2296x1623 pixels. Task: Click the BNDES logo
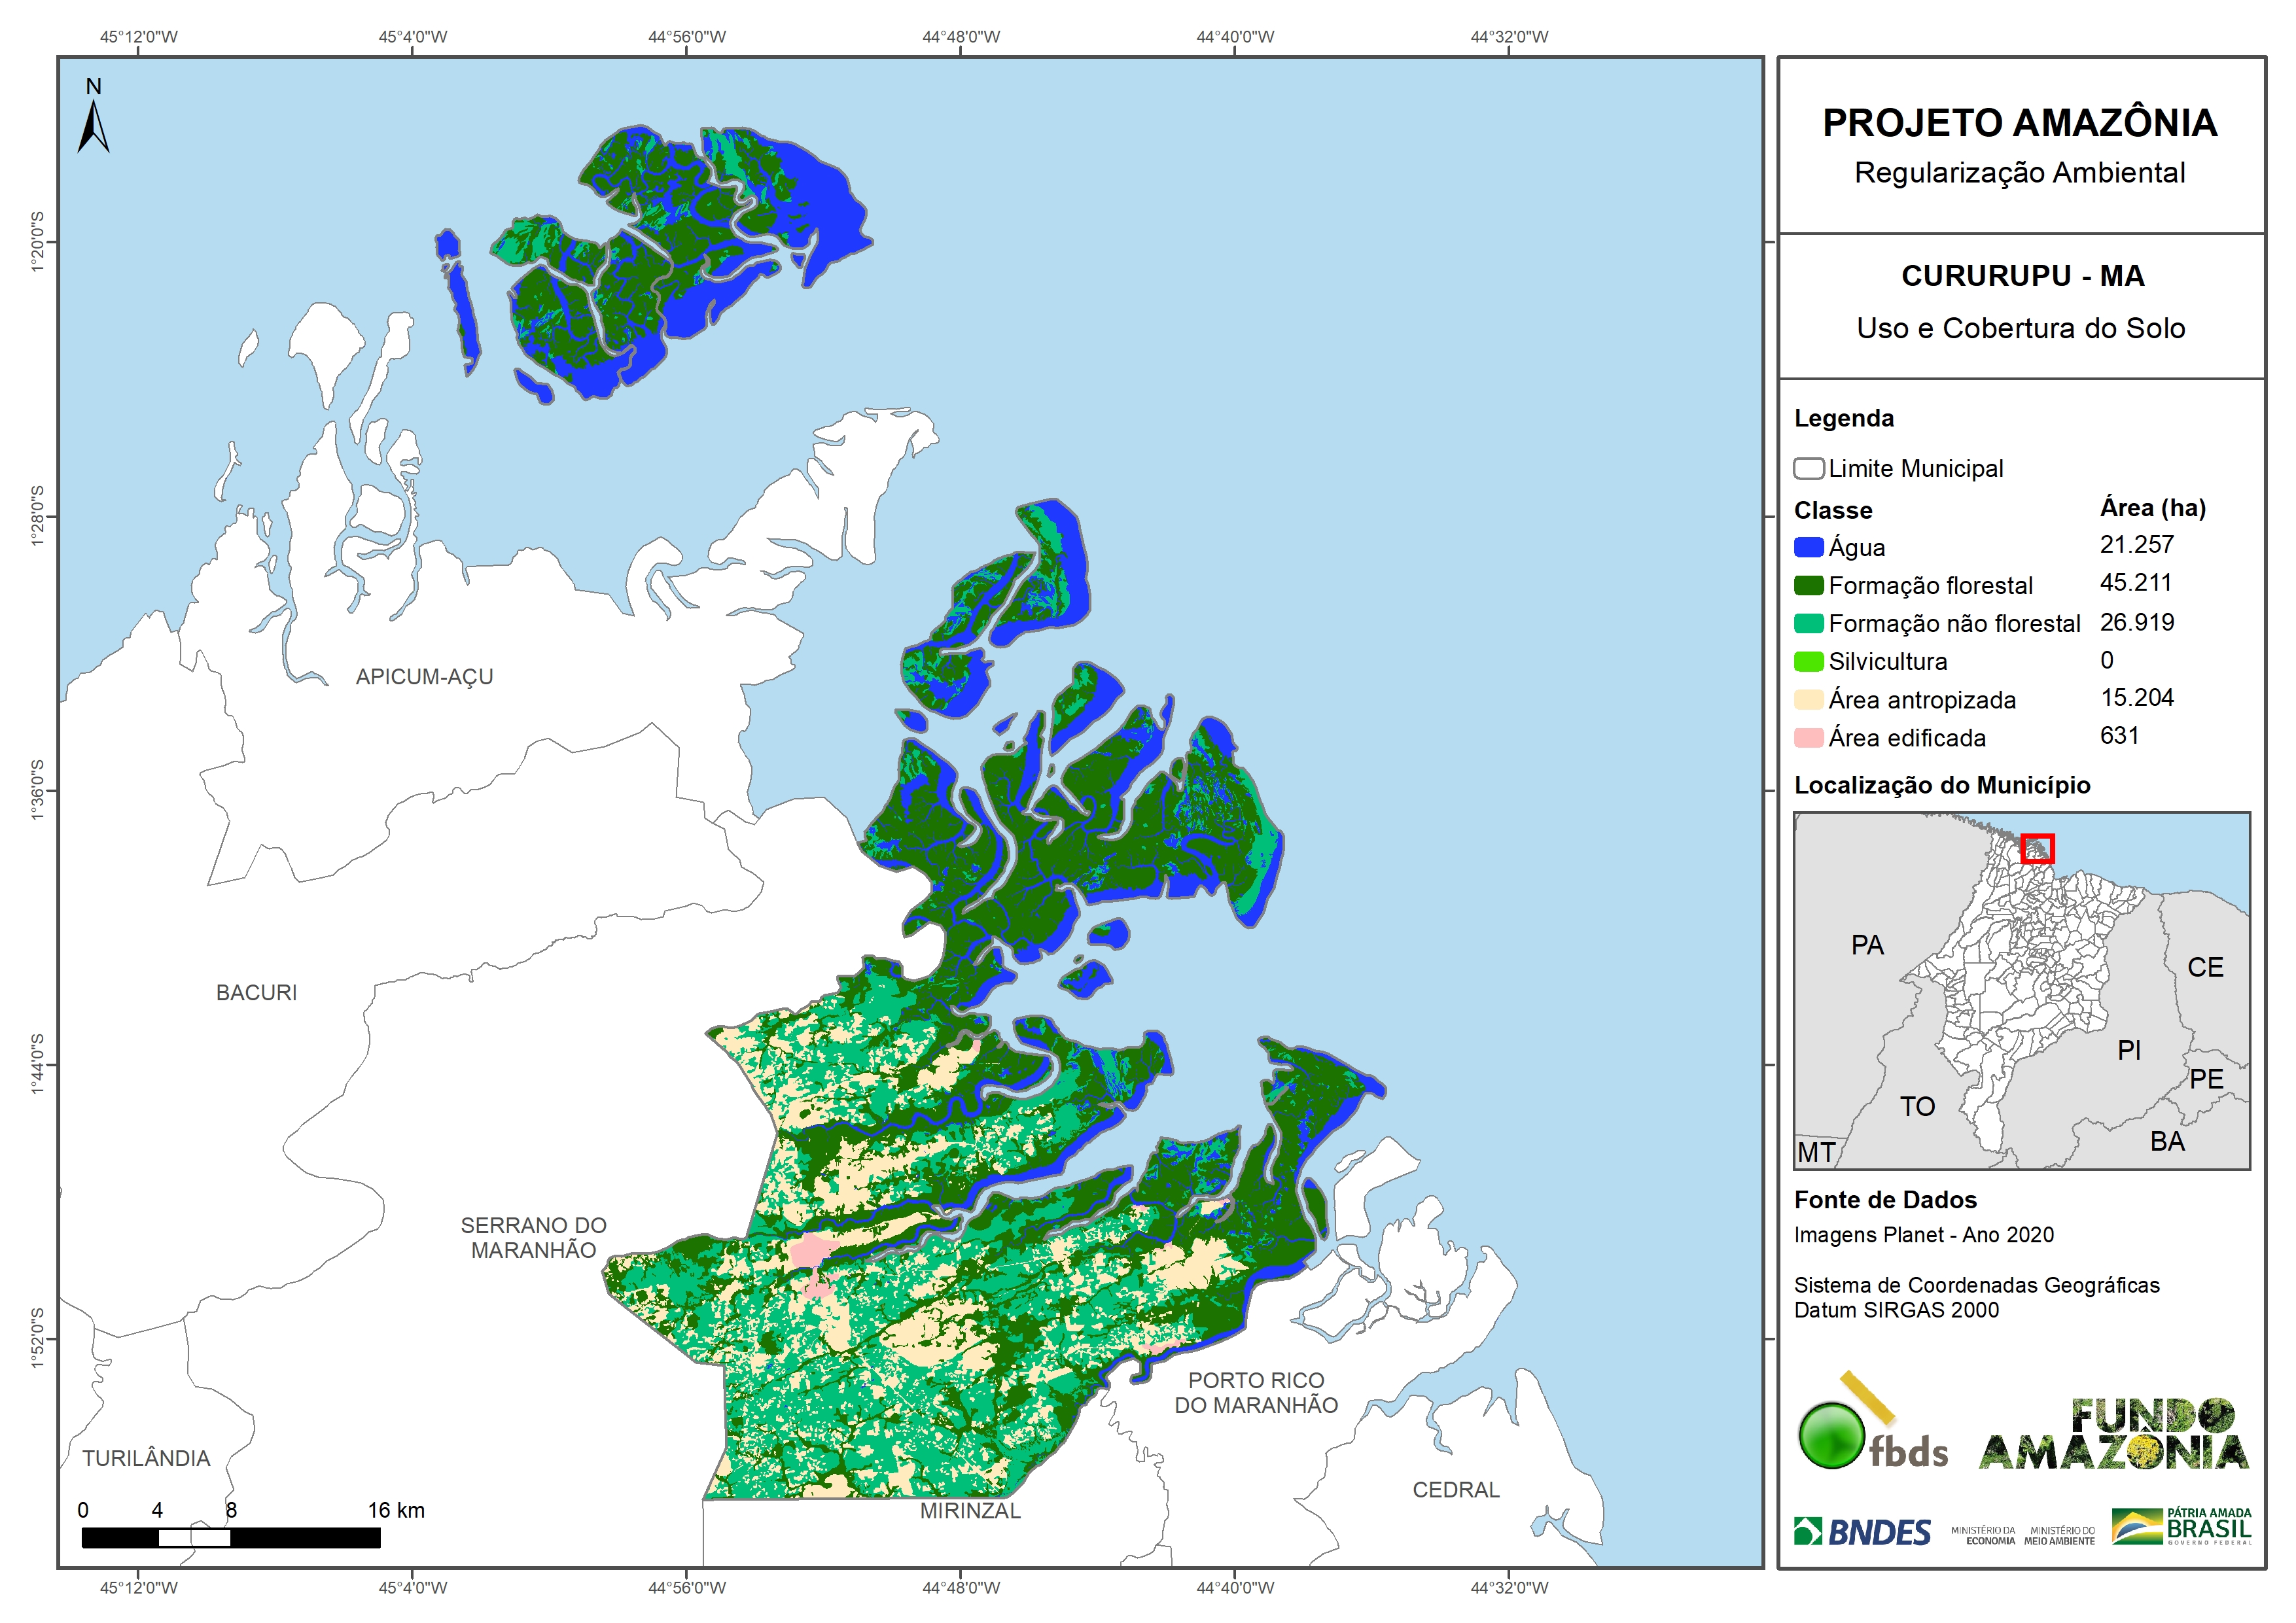(1862, 1532)
